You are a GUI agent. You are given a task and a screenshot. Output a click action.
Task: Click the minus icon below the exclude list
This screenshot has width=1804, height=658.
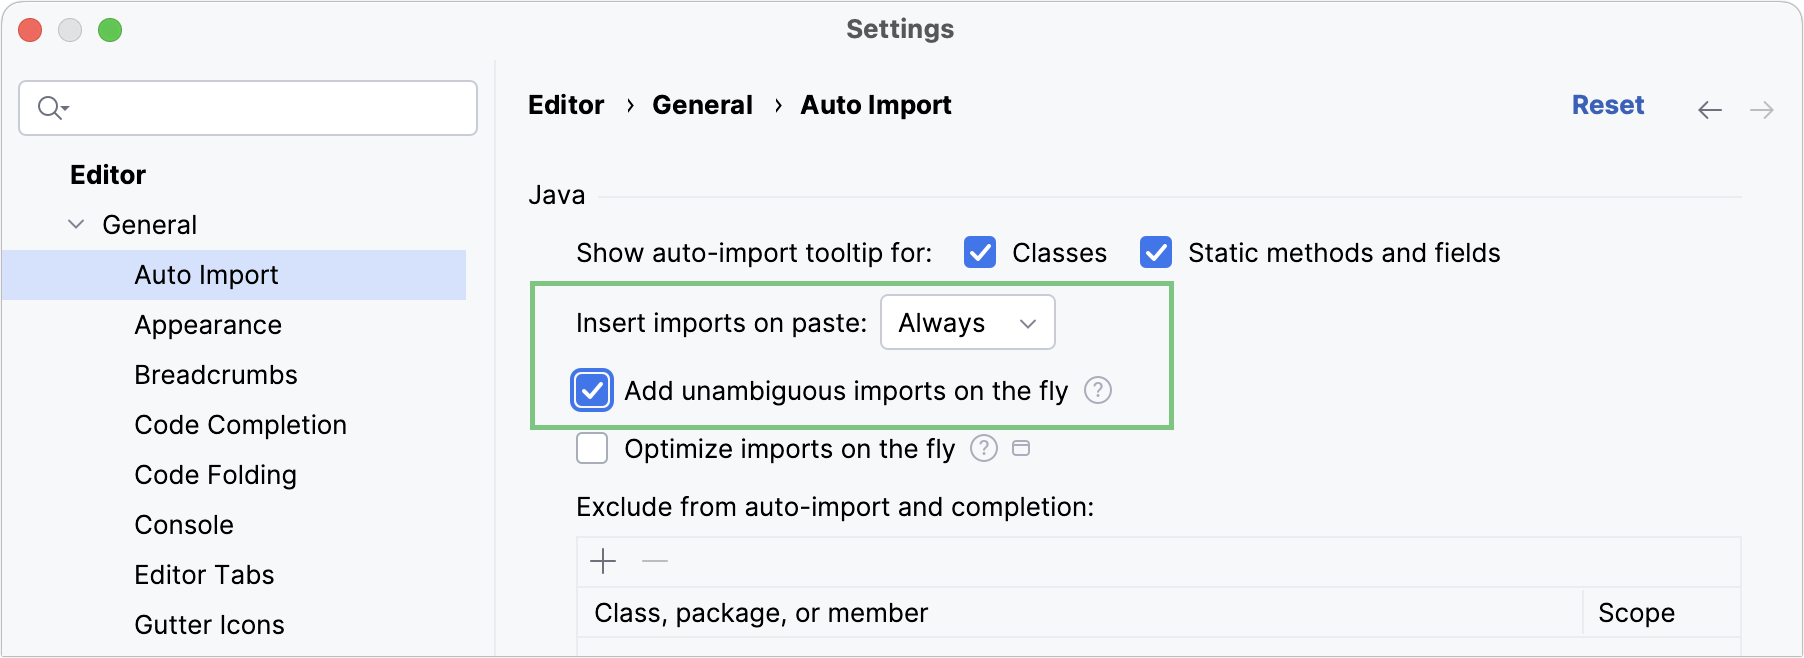[x=655, y=561]
